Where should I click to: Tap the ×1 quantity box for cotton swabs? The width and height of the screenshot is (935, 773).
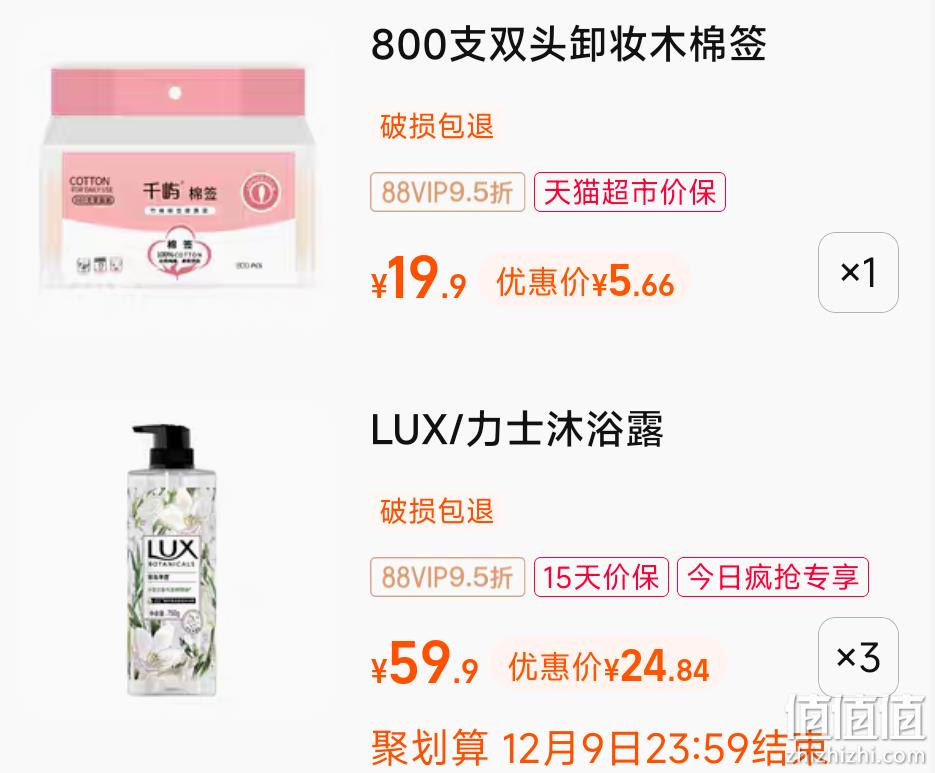858,273
